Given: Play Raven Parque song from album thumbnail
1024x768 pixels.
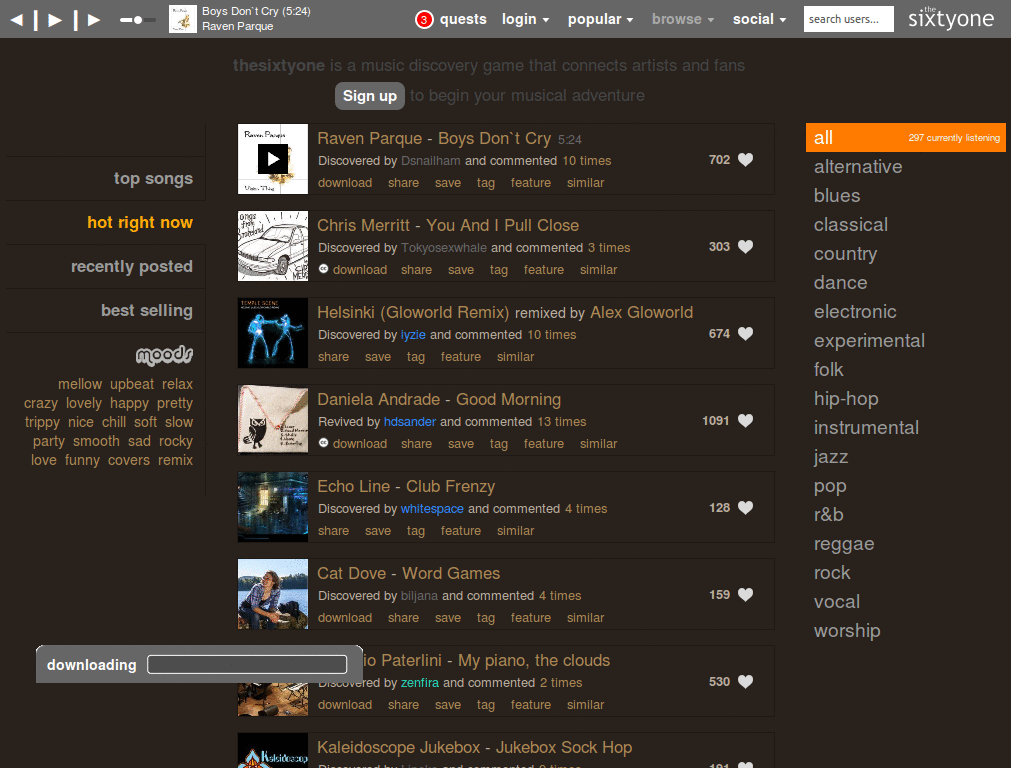Looking at the screenshot, I should click(x=272, y=158).
